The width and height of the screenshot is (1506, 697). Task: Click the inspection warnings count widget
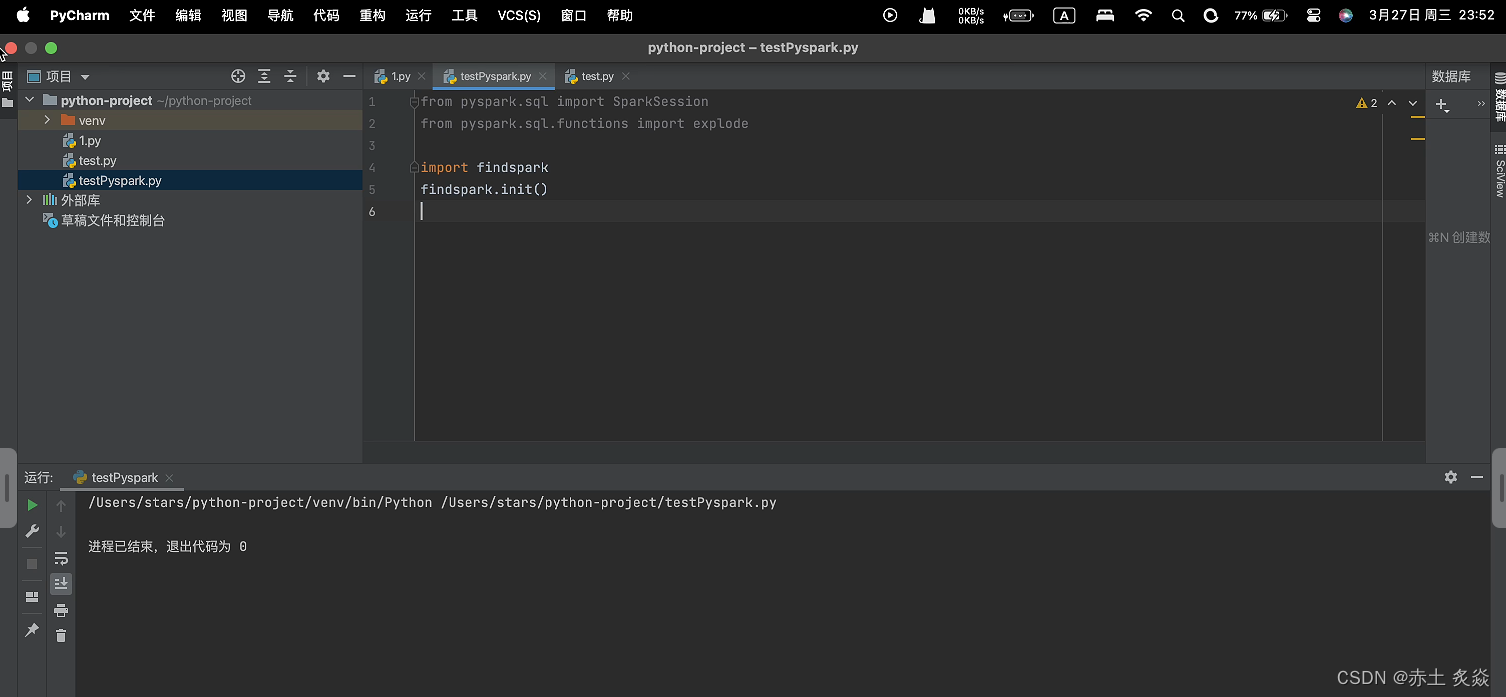[1366, 102]
